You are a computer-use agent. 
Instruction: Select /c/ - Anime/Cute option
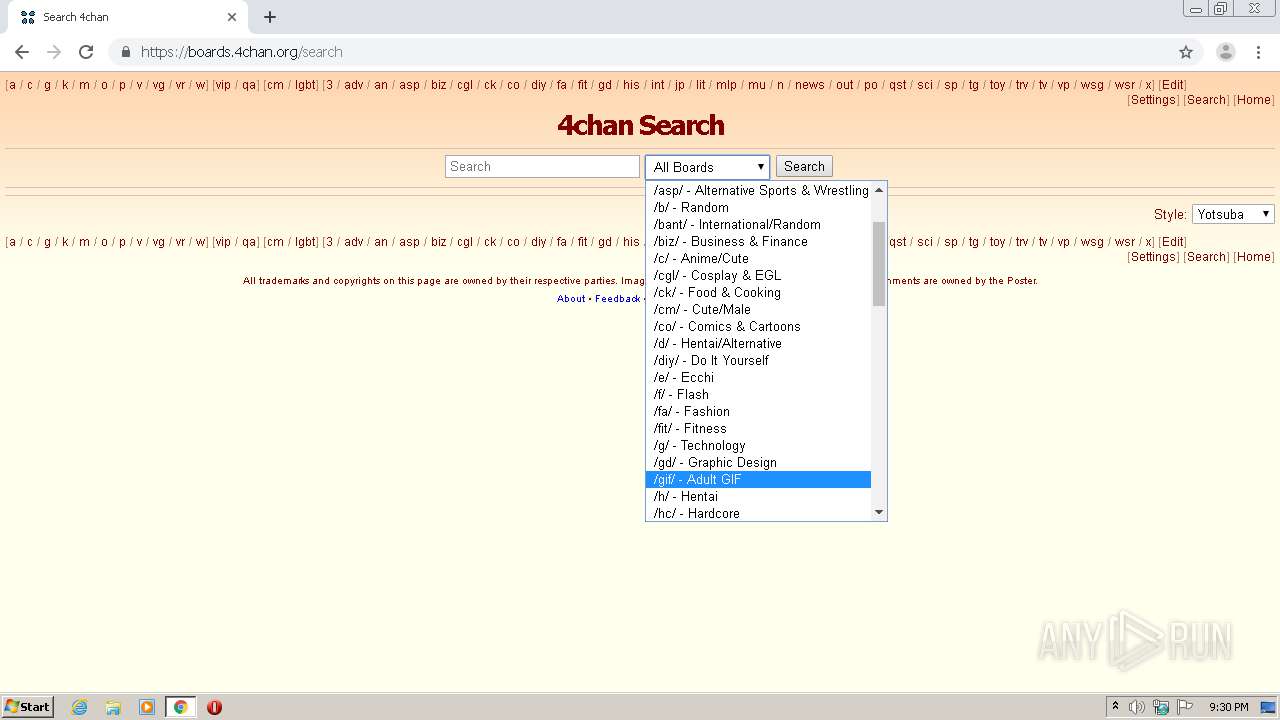point(758,258)
